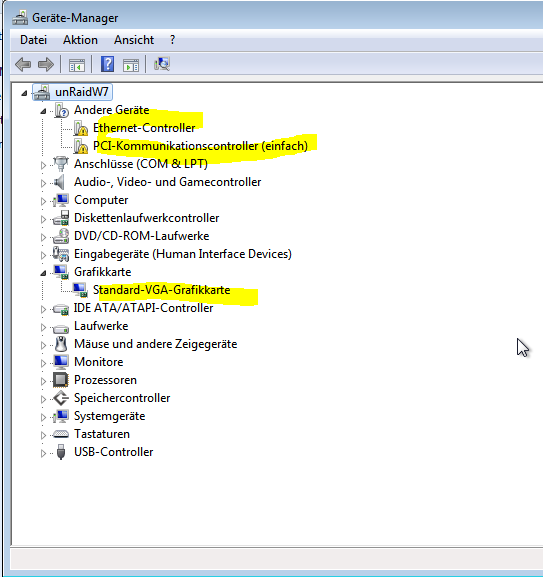Collapse the Andere Geräte category
This screenshot has width=543, height=577.
(x=43, y=111)
